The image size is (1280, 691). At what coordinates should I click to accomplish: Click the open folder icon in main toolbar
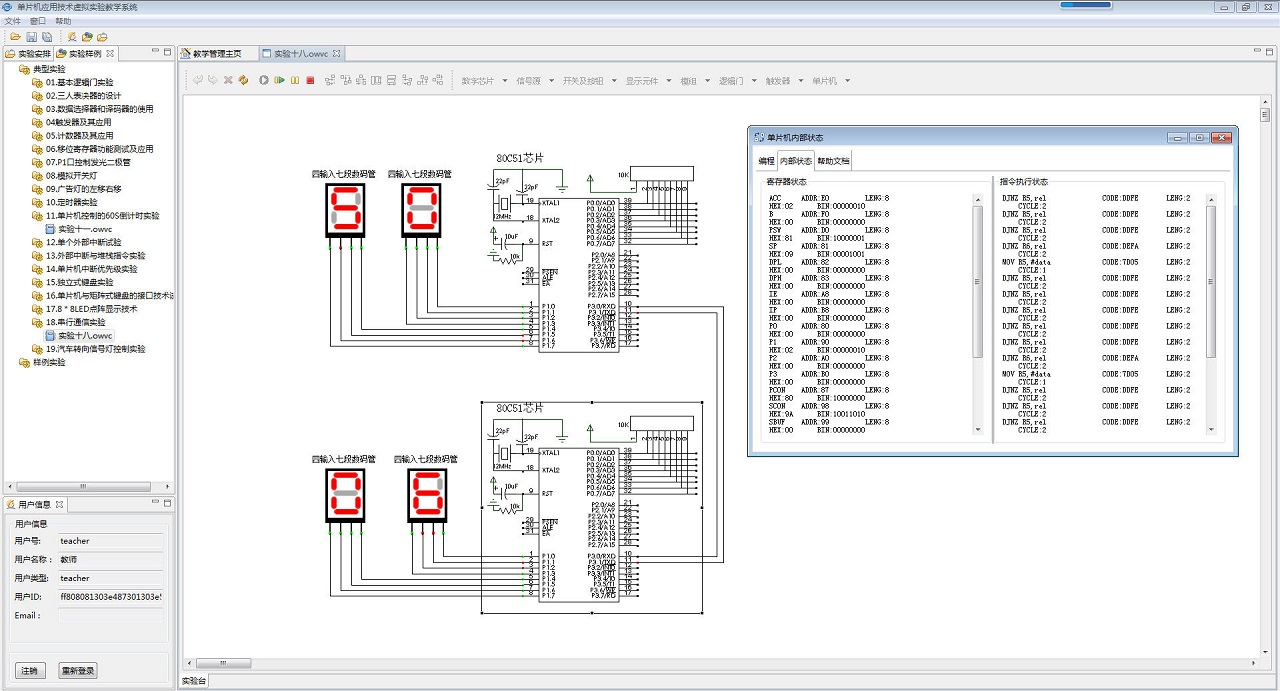pyautogui.click(x=15, y=37)
